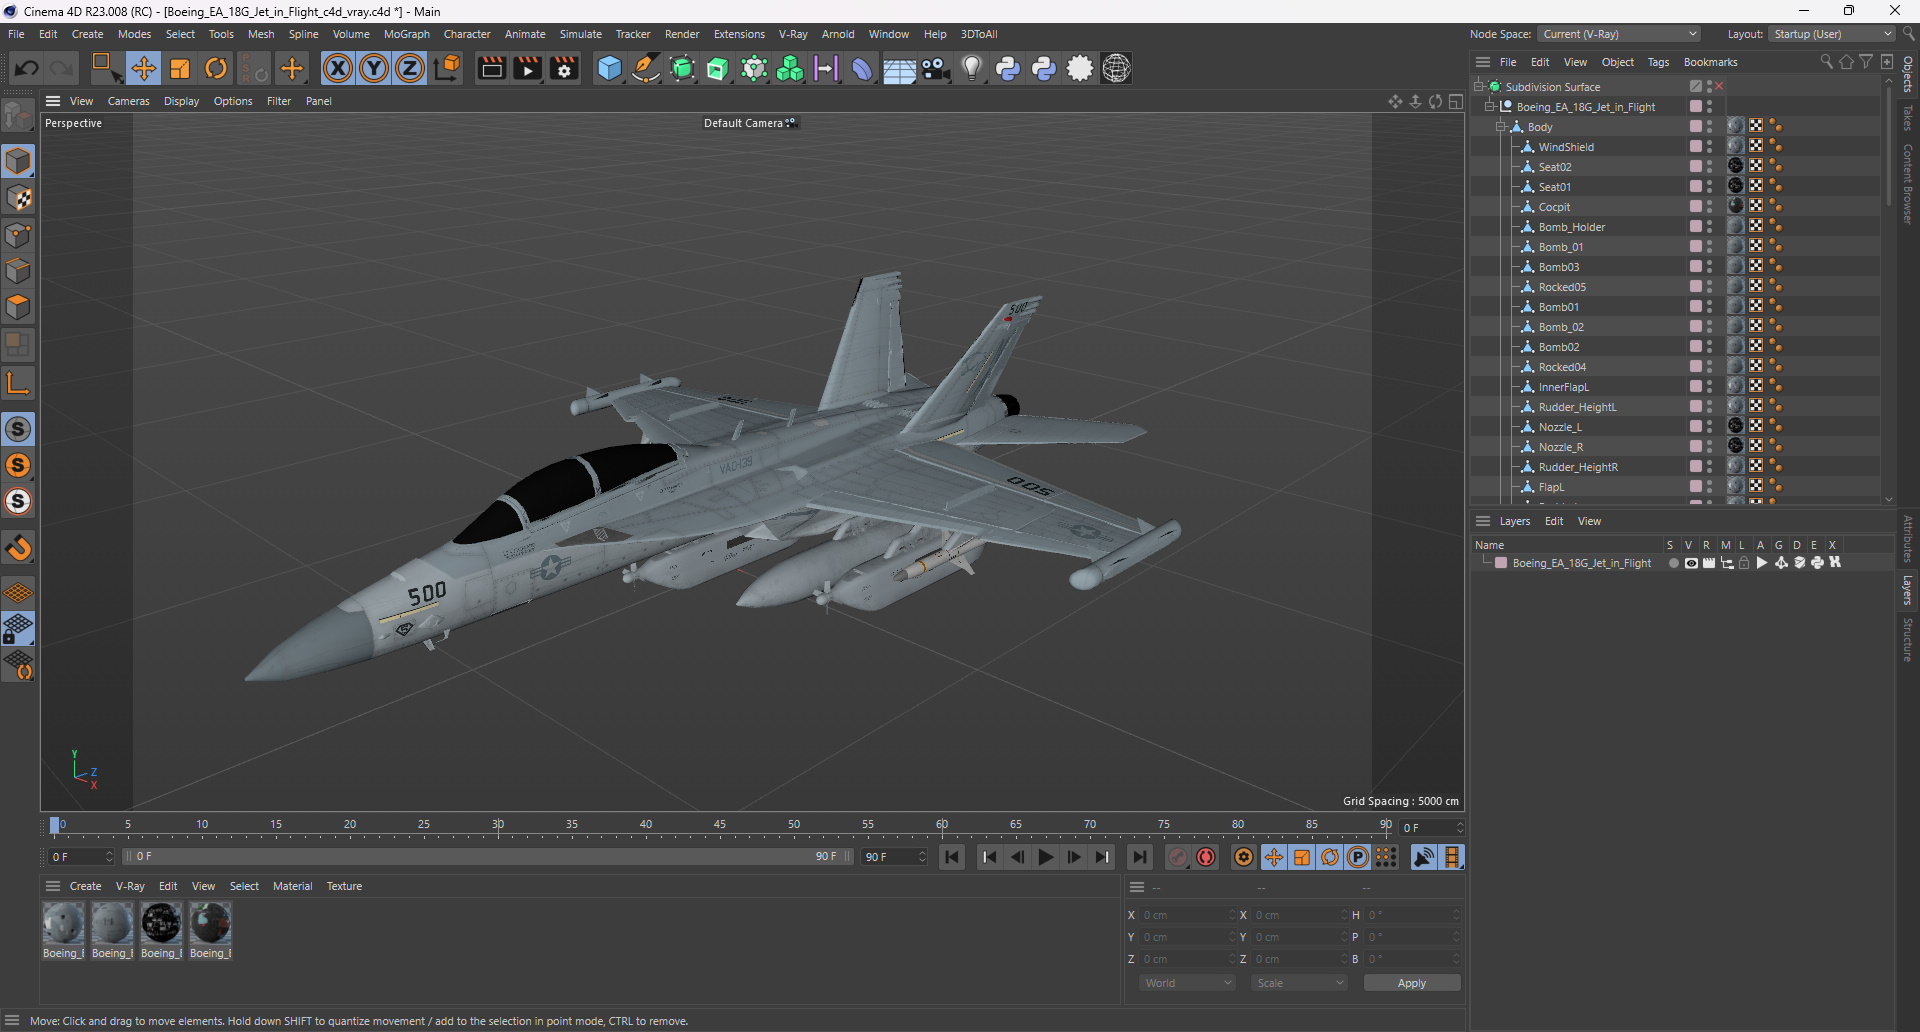Click the Record Active Objects button
The image size is (1920, 1032).
[x=1179, y=857]
